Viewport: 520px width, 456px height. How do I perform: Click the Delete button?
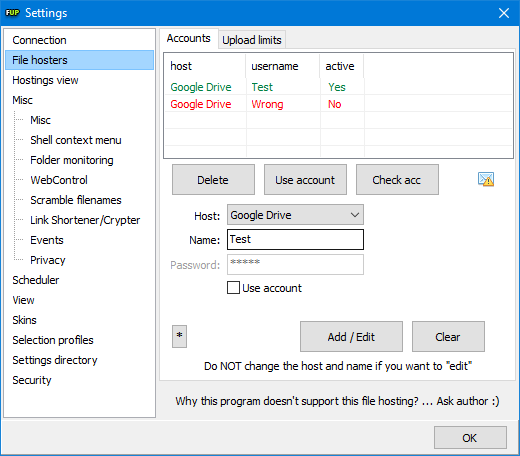[213, 180]
